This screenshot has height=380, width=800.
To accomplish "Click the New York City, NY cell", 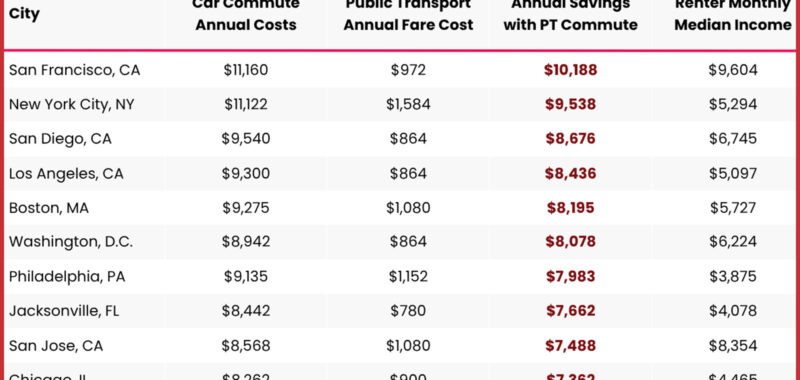I will point(72,105).
